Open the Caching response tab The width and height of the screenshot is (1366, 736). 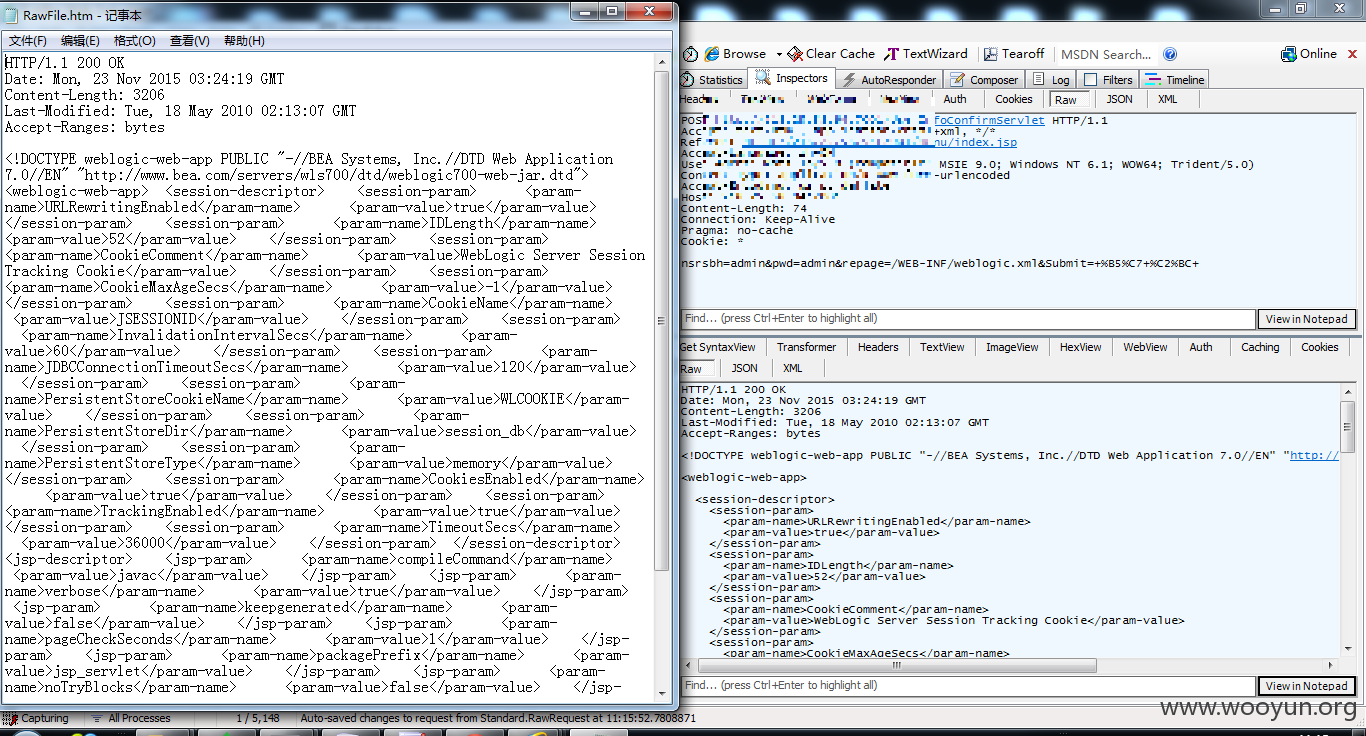pos(1260,347)
